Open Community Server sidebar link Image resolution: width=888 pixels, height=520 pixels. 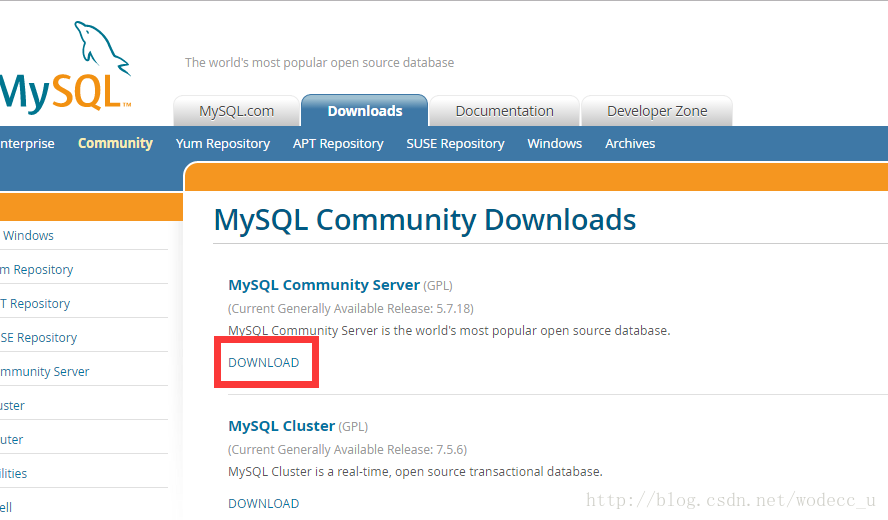[x=45, y=372]
